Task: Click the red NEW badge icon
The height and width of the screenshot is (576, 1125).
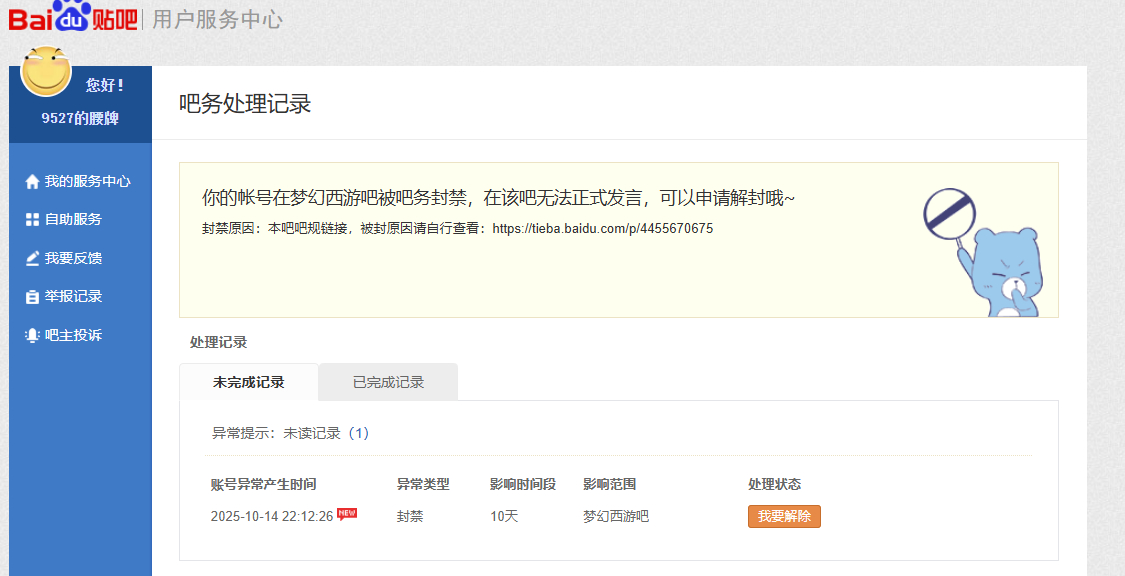Action: [x=347, y=514]
